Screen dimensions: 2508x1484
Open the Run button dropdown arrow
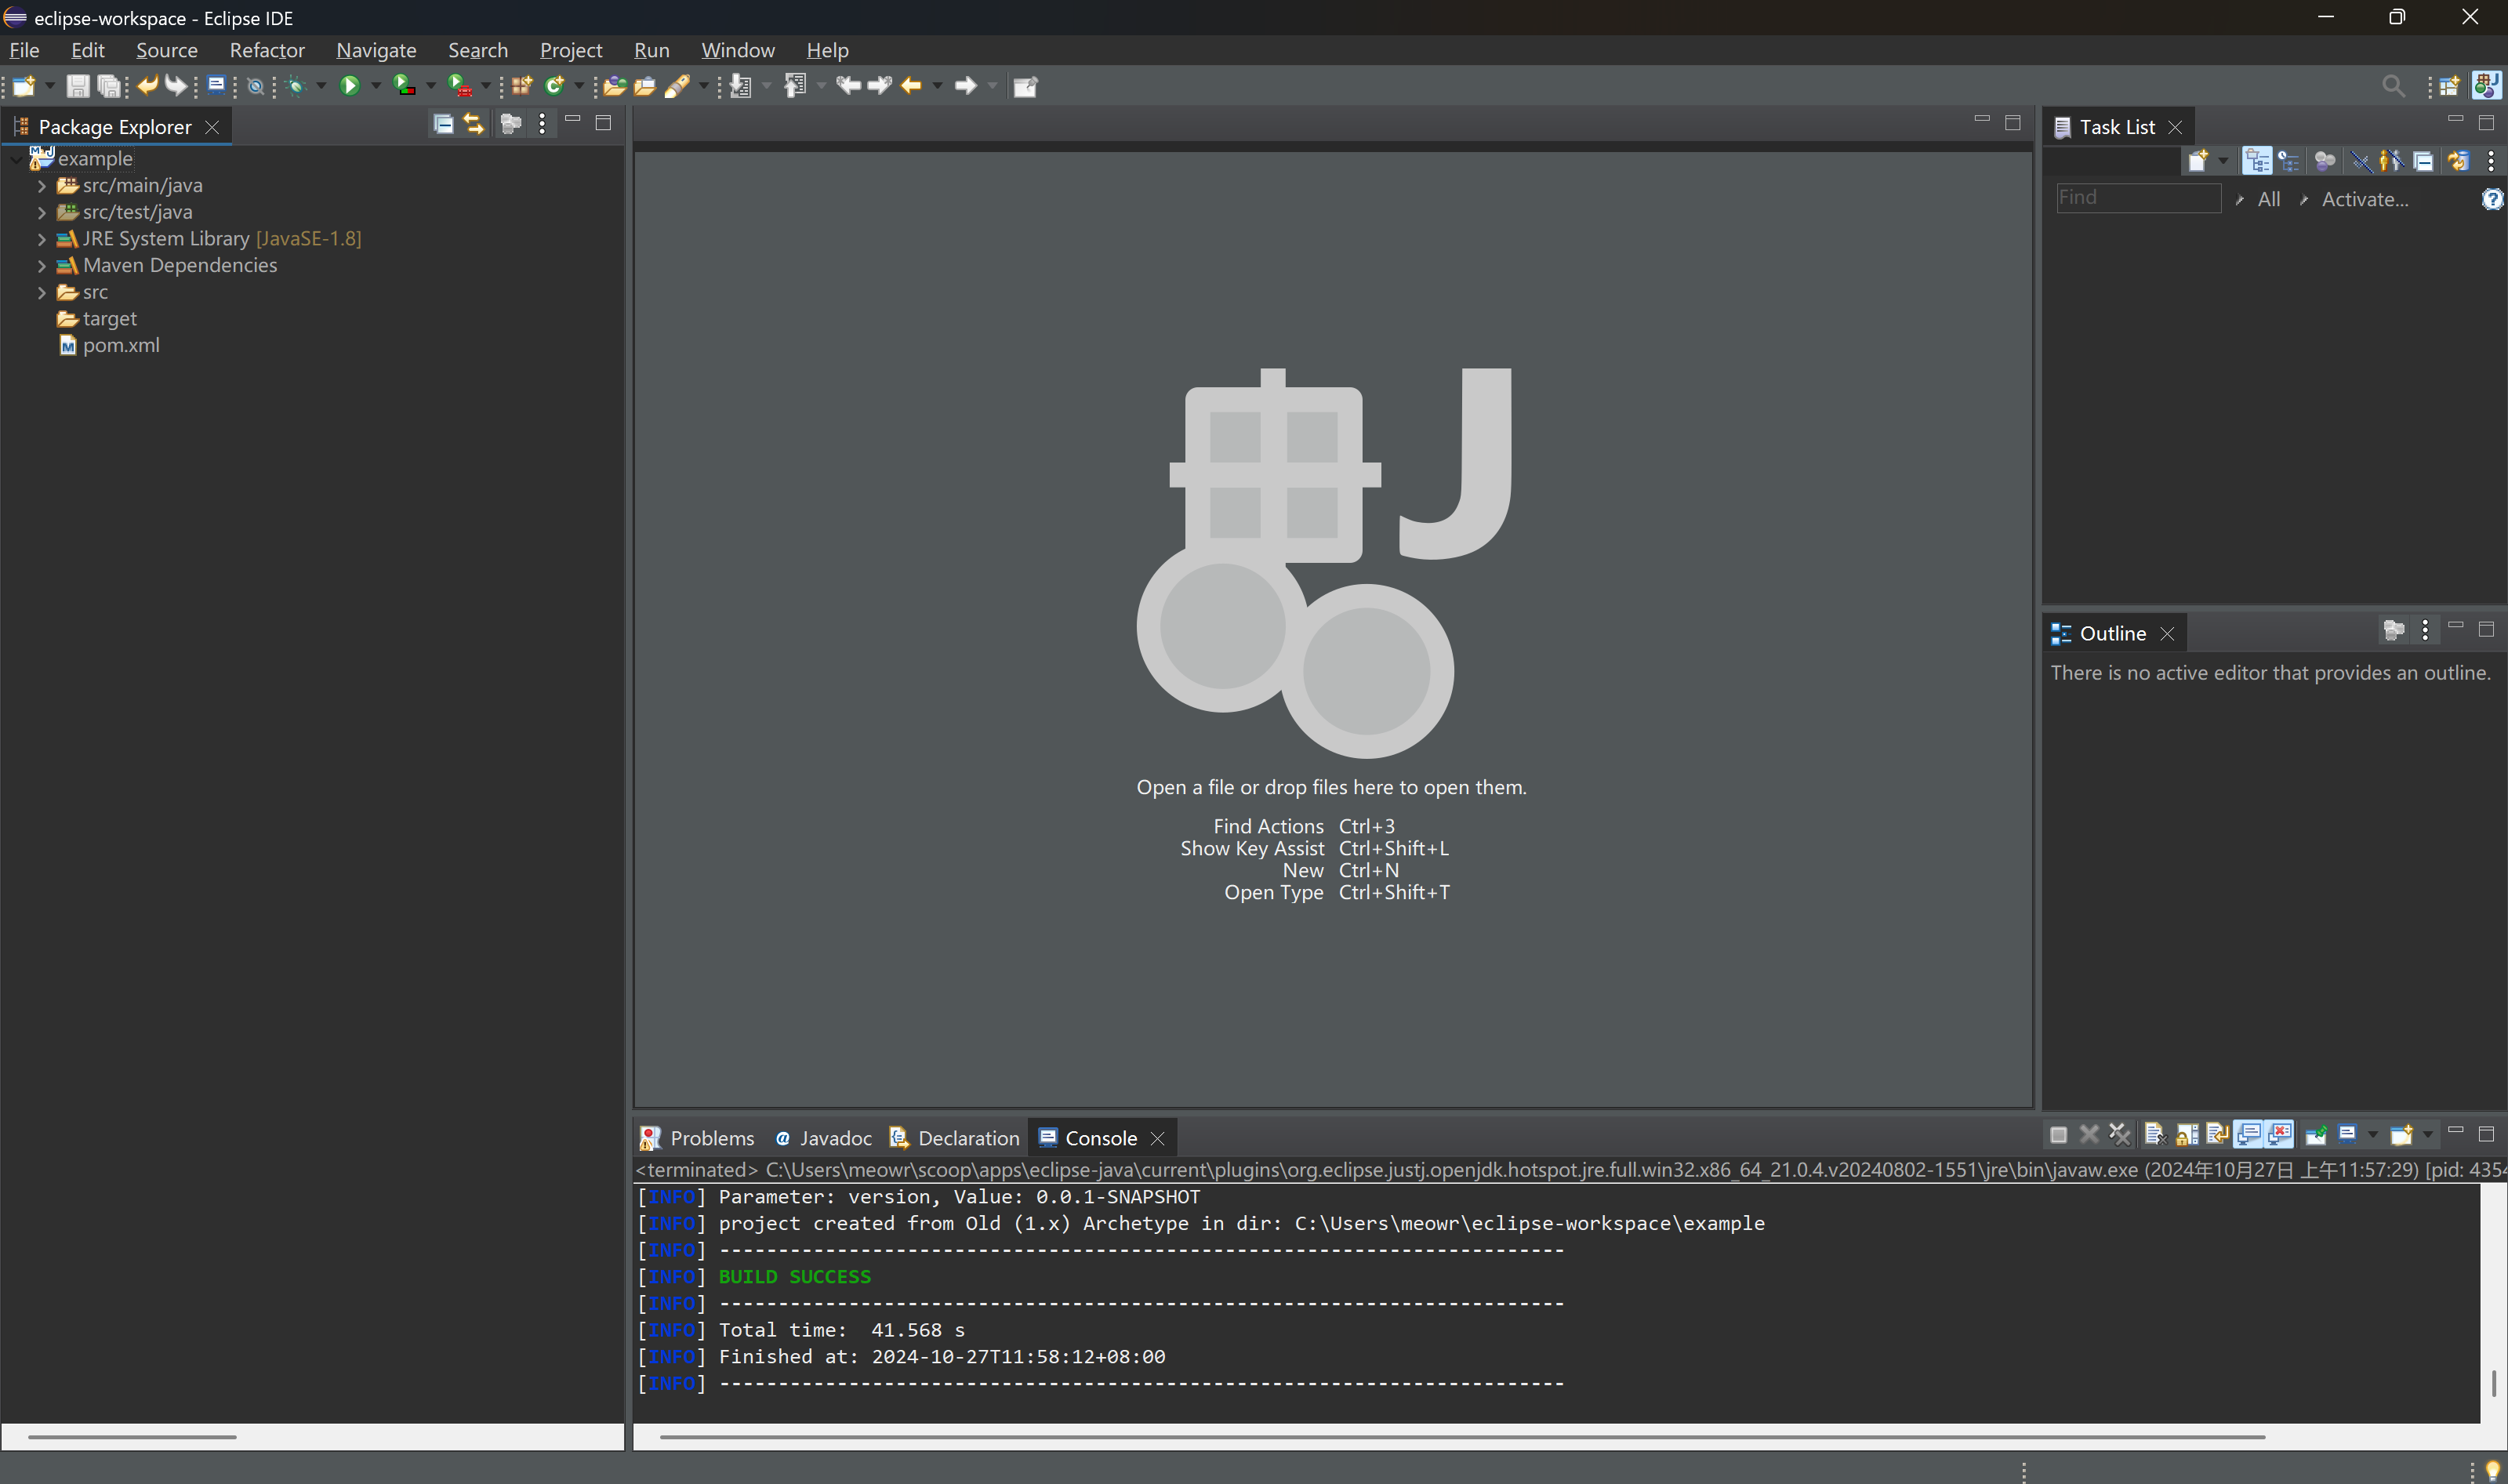coord(376,86)
